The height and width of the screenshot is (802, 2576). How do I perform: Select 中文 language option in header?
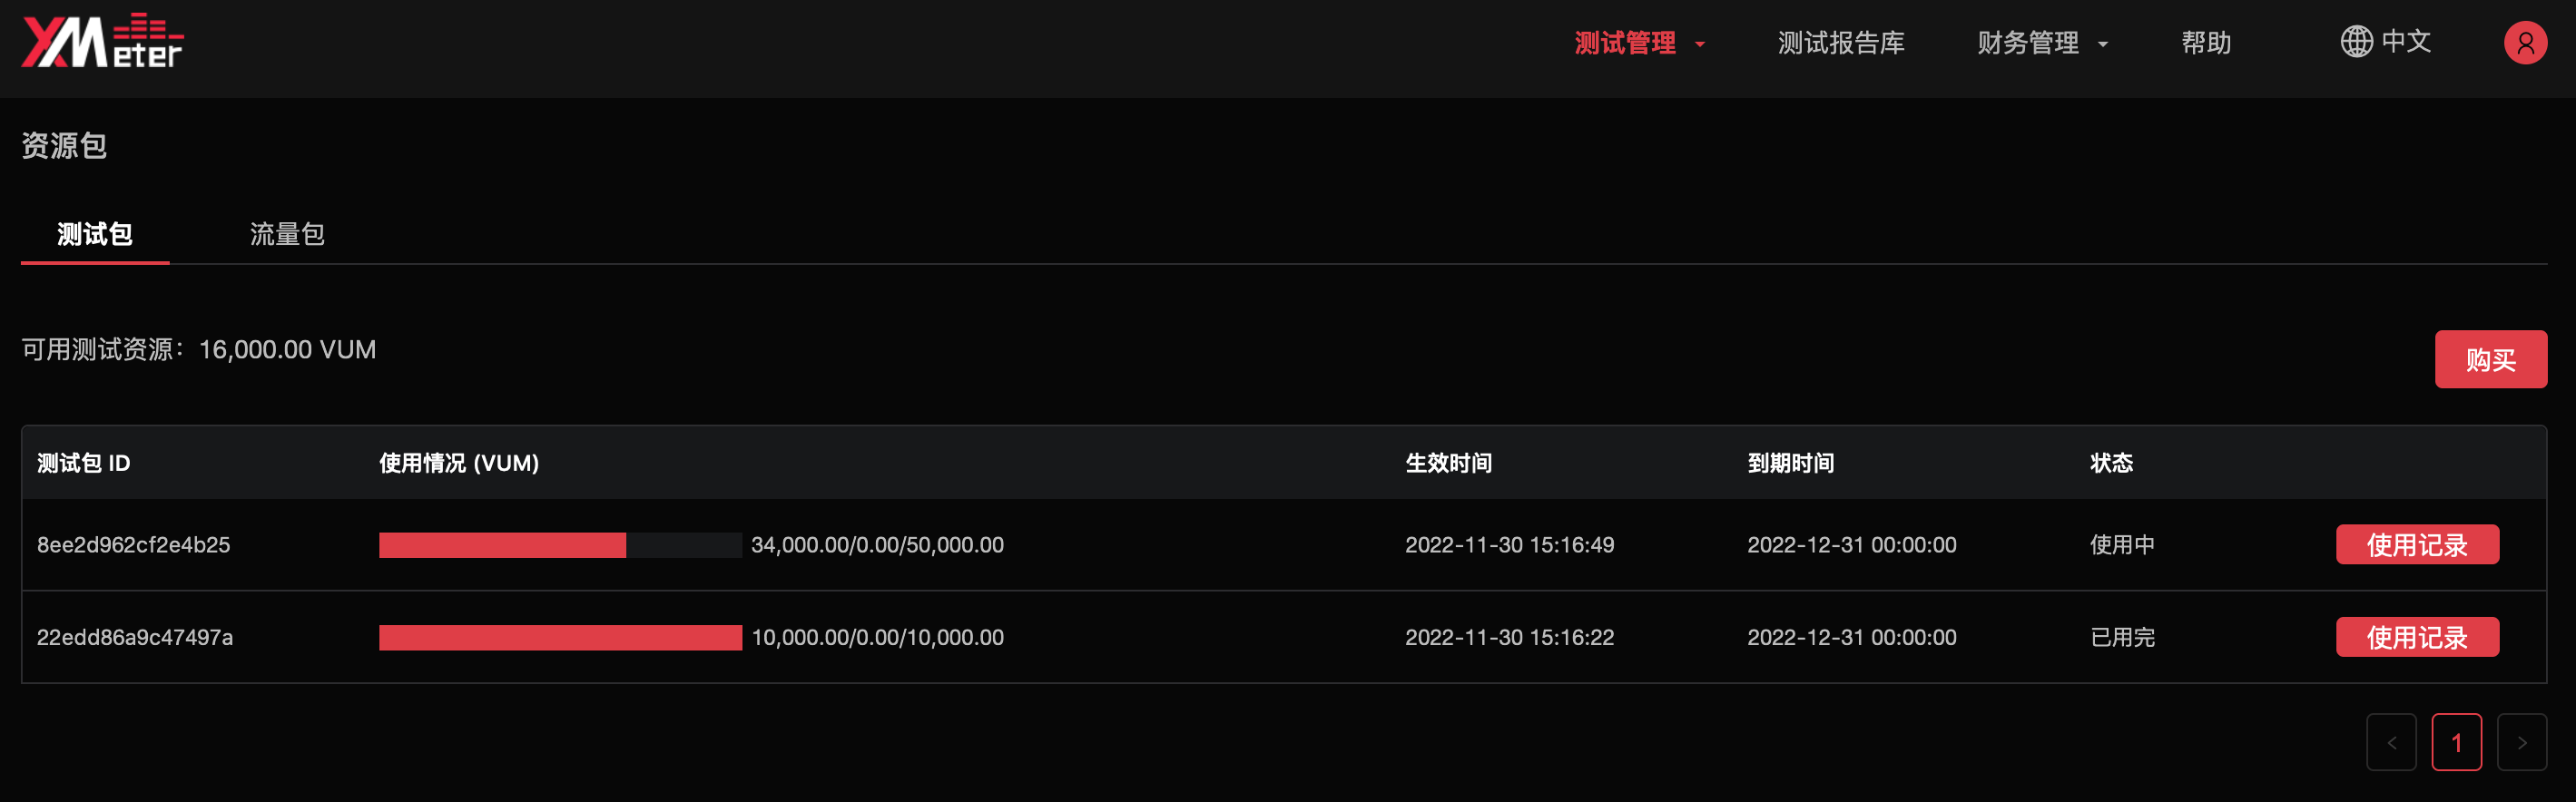[2406, 42]
